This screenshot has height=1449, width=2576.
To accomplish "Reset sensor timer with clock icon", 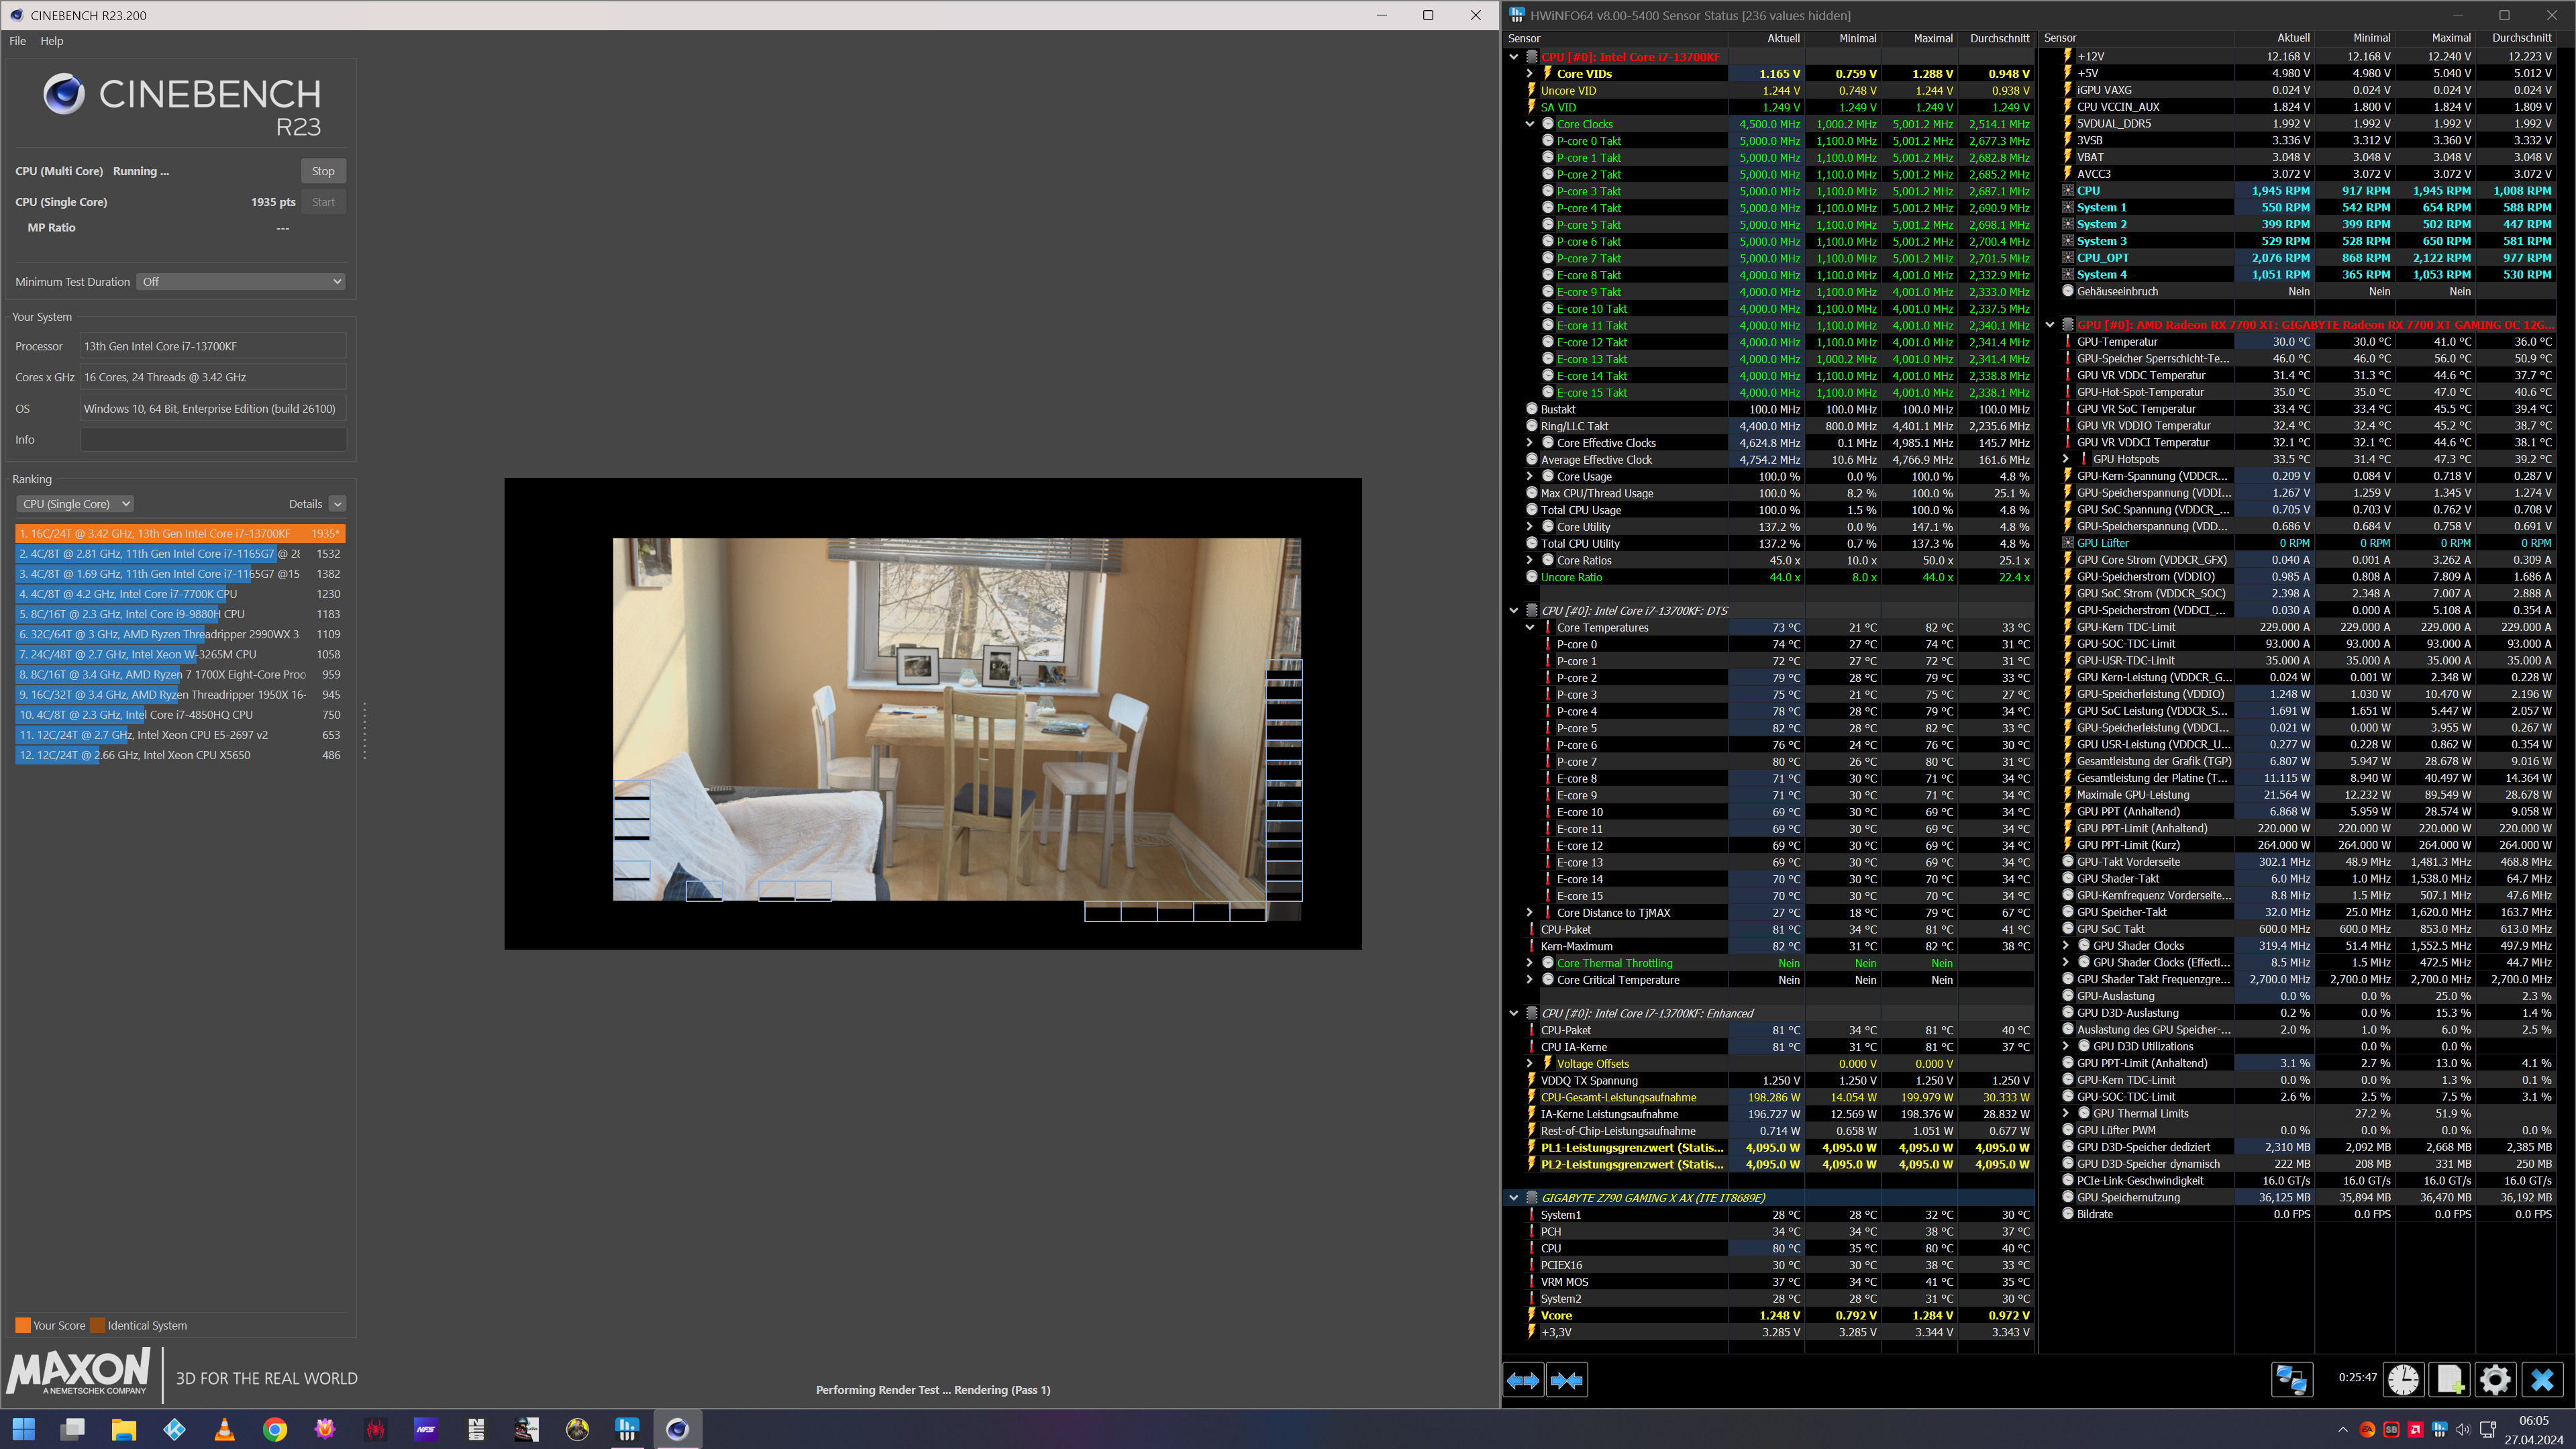I will click(2403, 1380).
